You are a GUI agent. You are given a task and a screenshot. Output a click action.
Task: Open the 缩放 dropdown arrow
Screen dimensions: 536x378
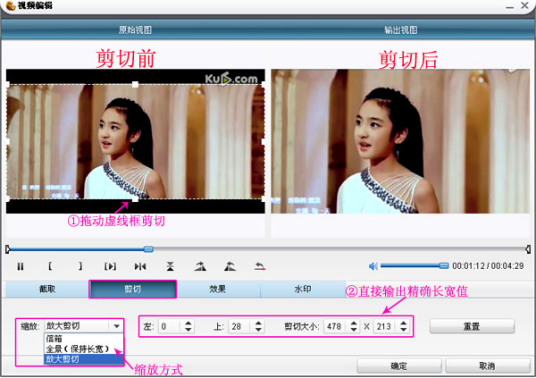pyautogui.click(x=116, y=326)
